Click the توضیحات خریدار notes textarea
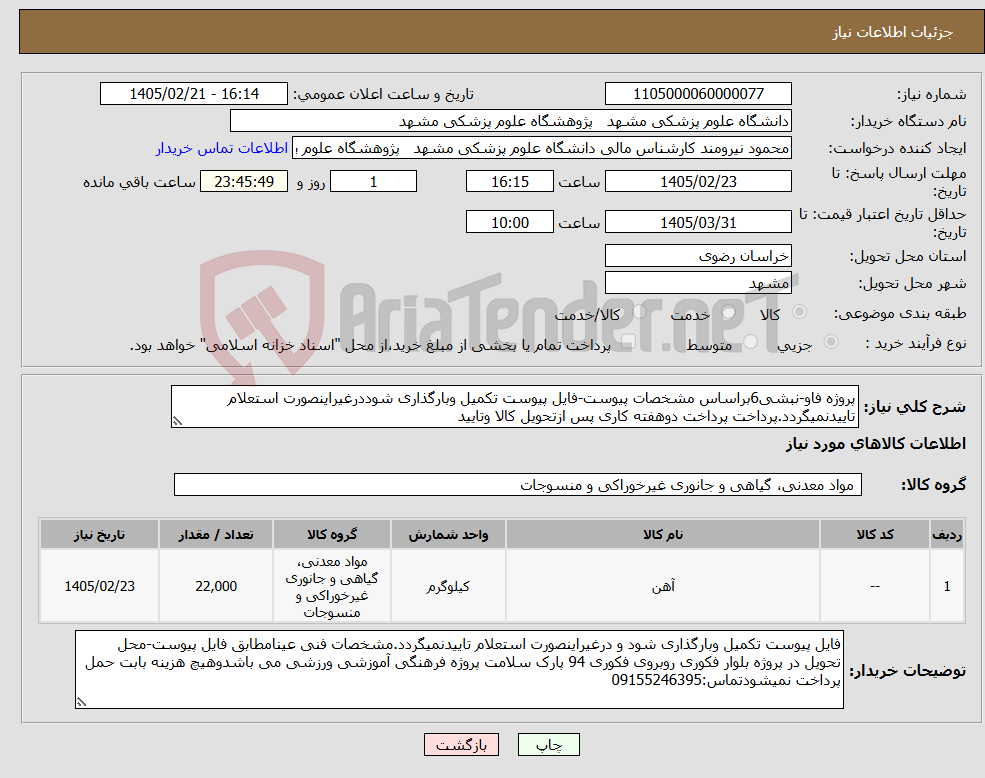985x778 pixels. point(459,669)
